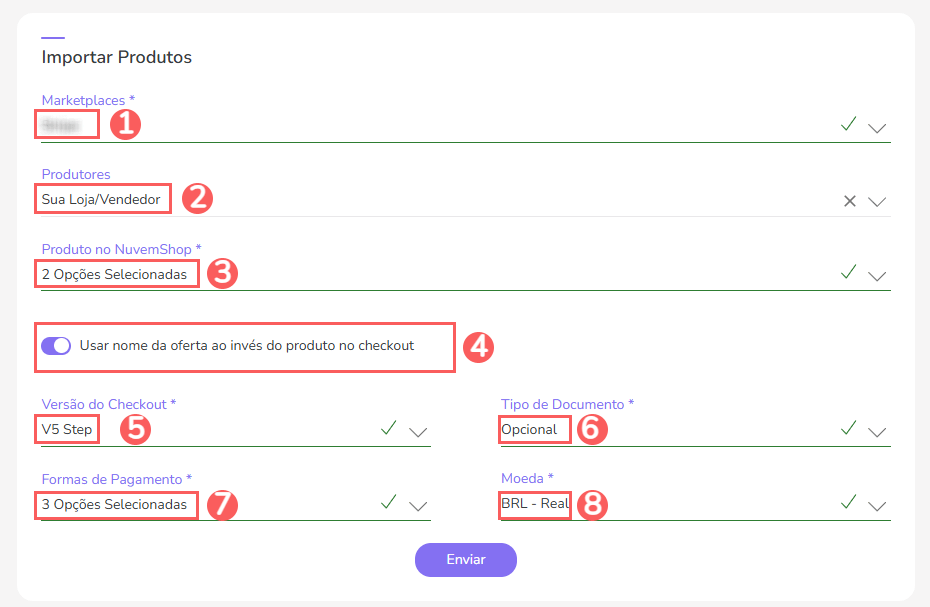Click the checkmark icon in Moeda field
This screenshot has height=607, width=930.
[x=849, y=502]
